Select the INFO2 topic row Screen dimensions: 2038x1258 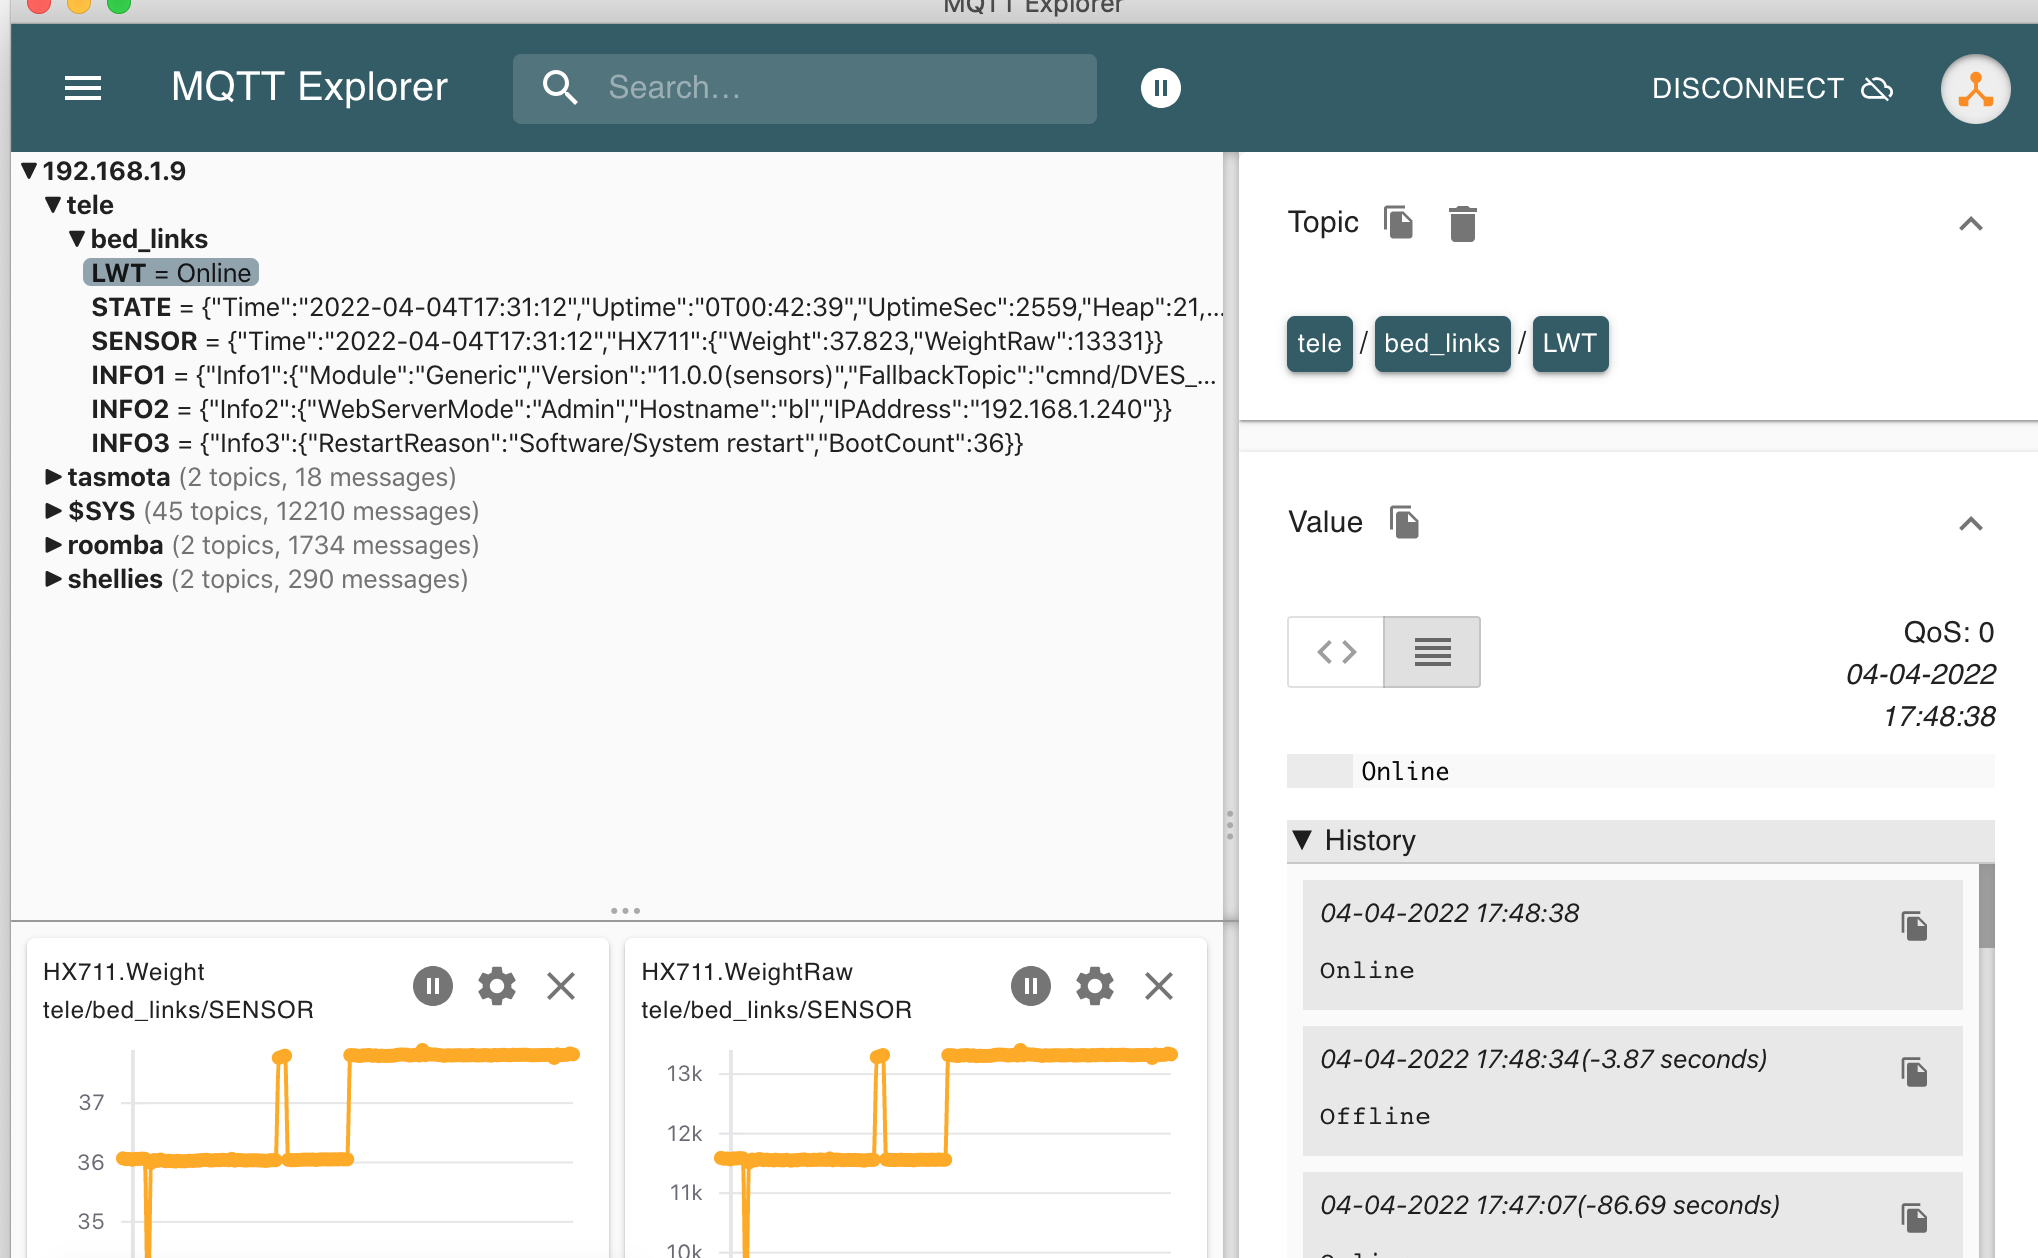[631, 409]
